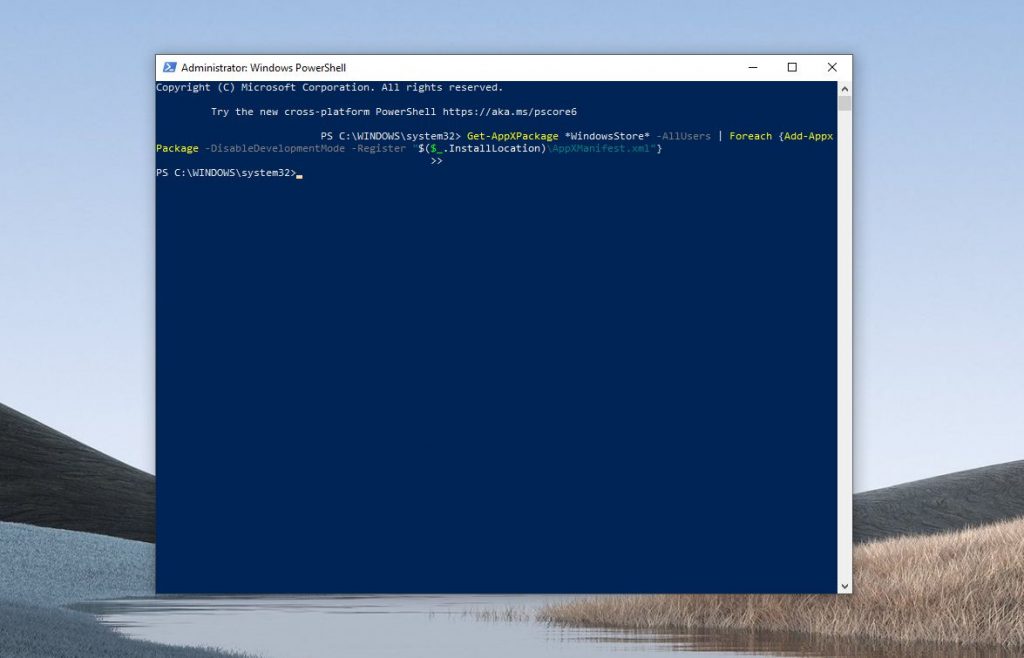Click the -DisableDevelopmentMode parameter text
The image size is (1024, 658).
(x=275, y=149)
